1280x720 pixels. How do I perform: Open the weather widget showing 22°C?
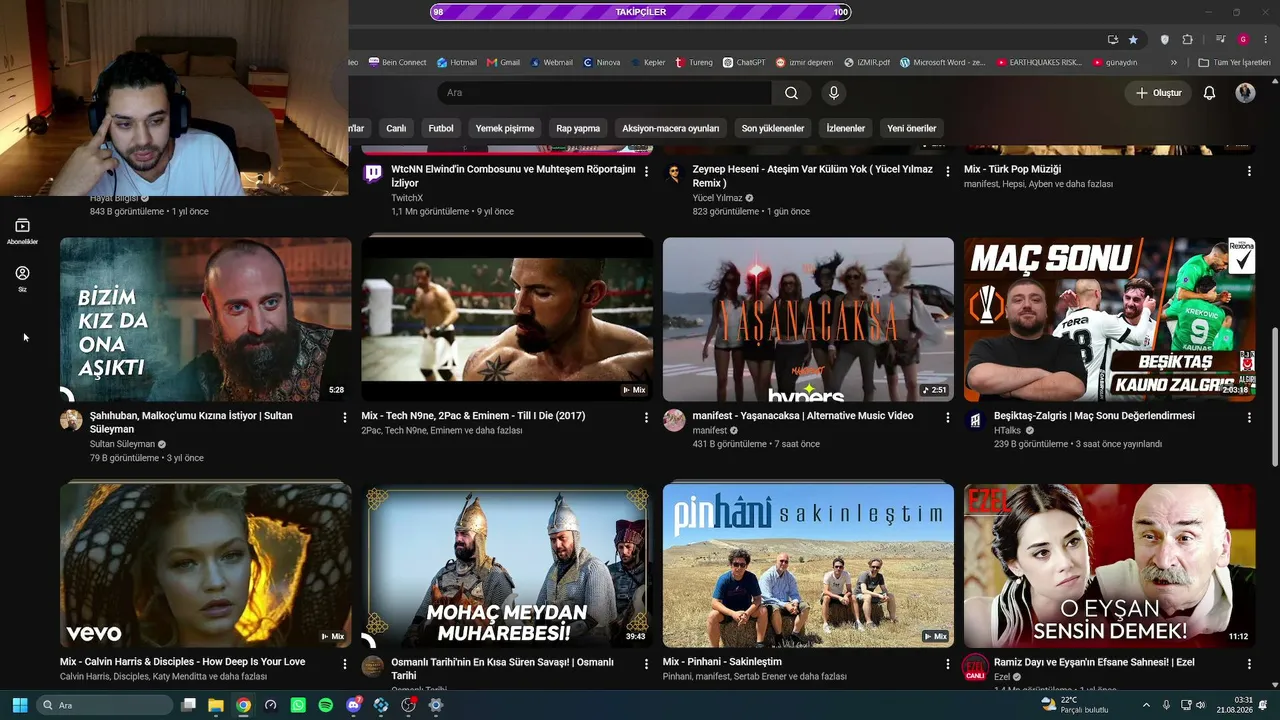(x=1073, y=705)
